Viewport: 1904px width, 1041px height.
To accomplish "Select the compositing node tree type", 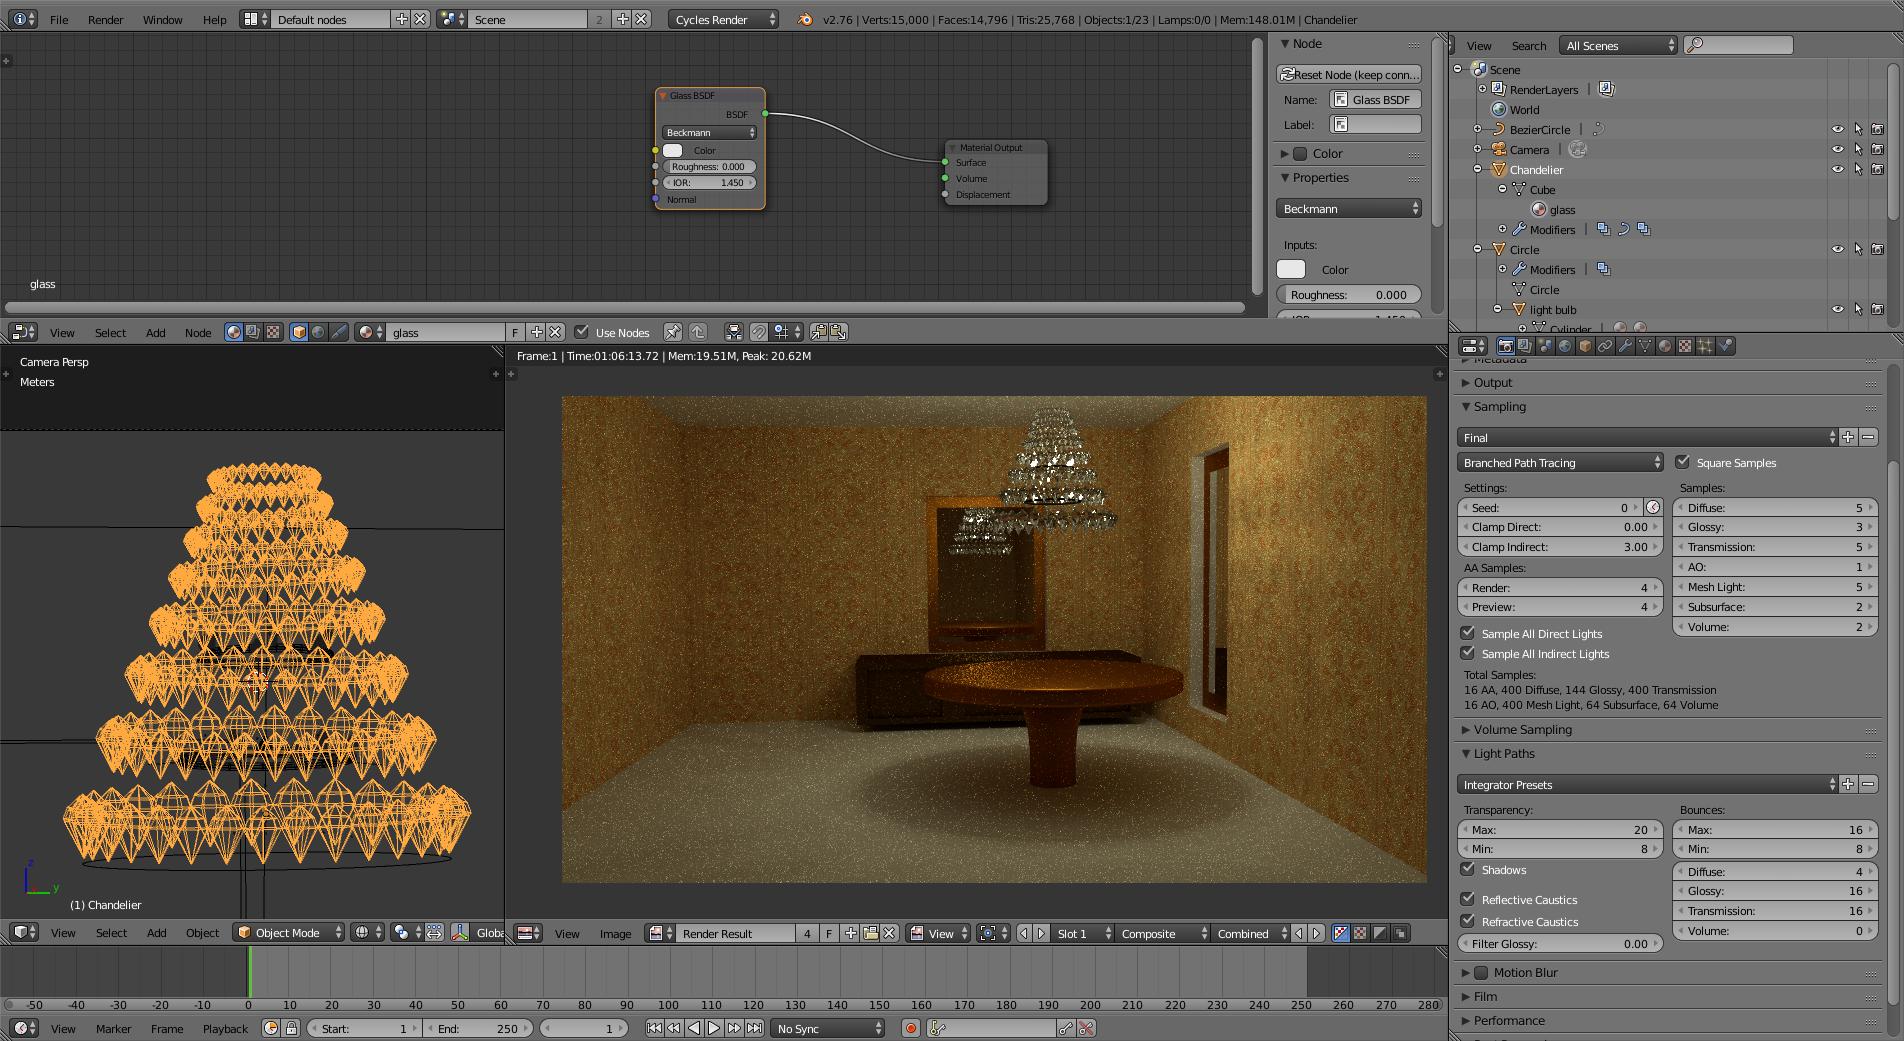I will [x=253, y=332].
